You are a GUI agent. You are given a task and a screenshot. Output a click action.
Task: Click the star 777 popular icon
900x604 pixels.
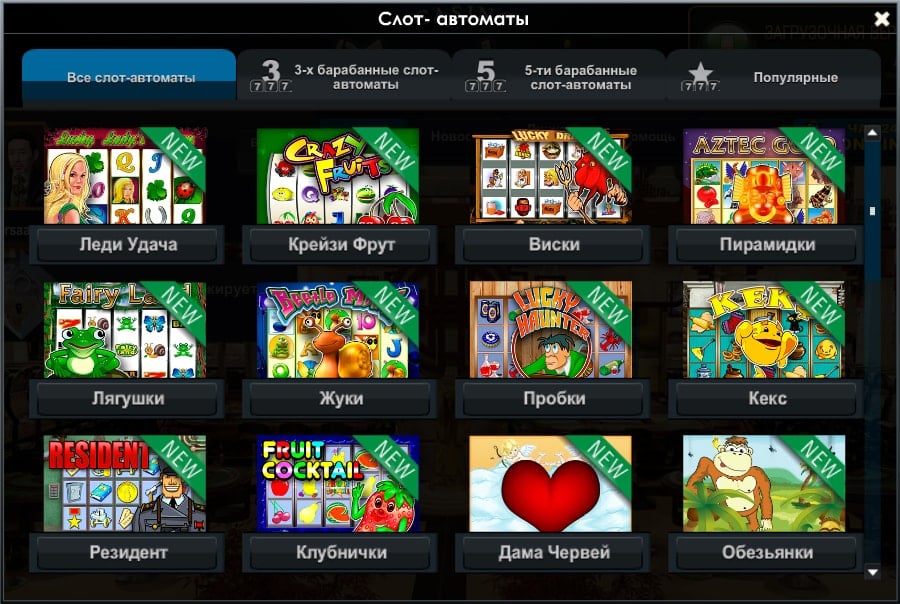click(x=700, y=77)
